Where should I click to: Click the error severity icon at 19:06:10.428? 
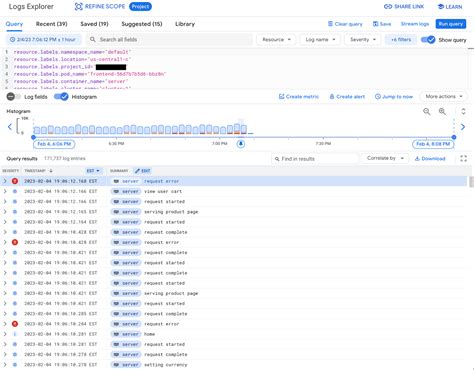pyautogui.click(x=15, y=242)
